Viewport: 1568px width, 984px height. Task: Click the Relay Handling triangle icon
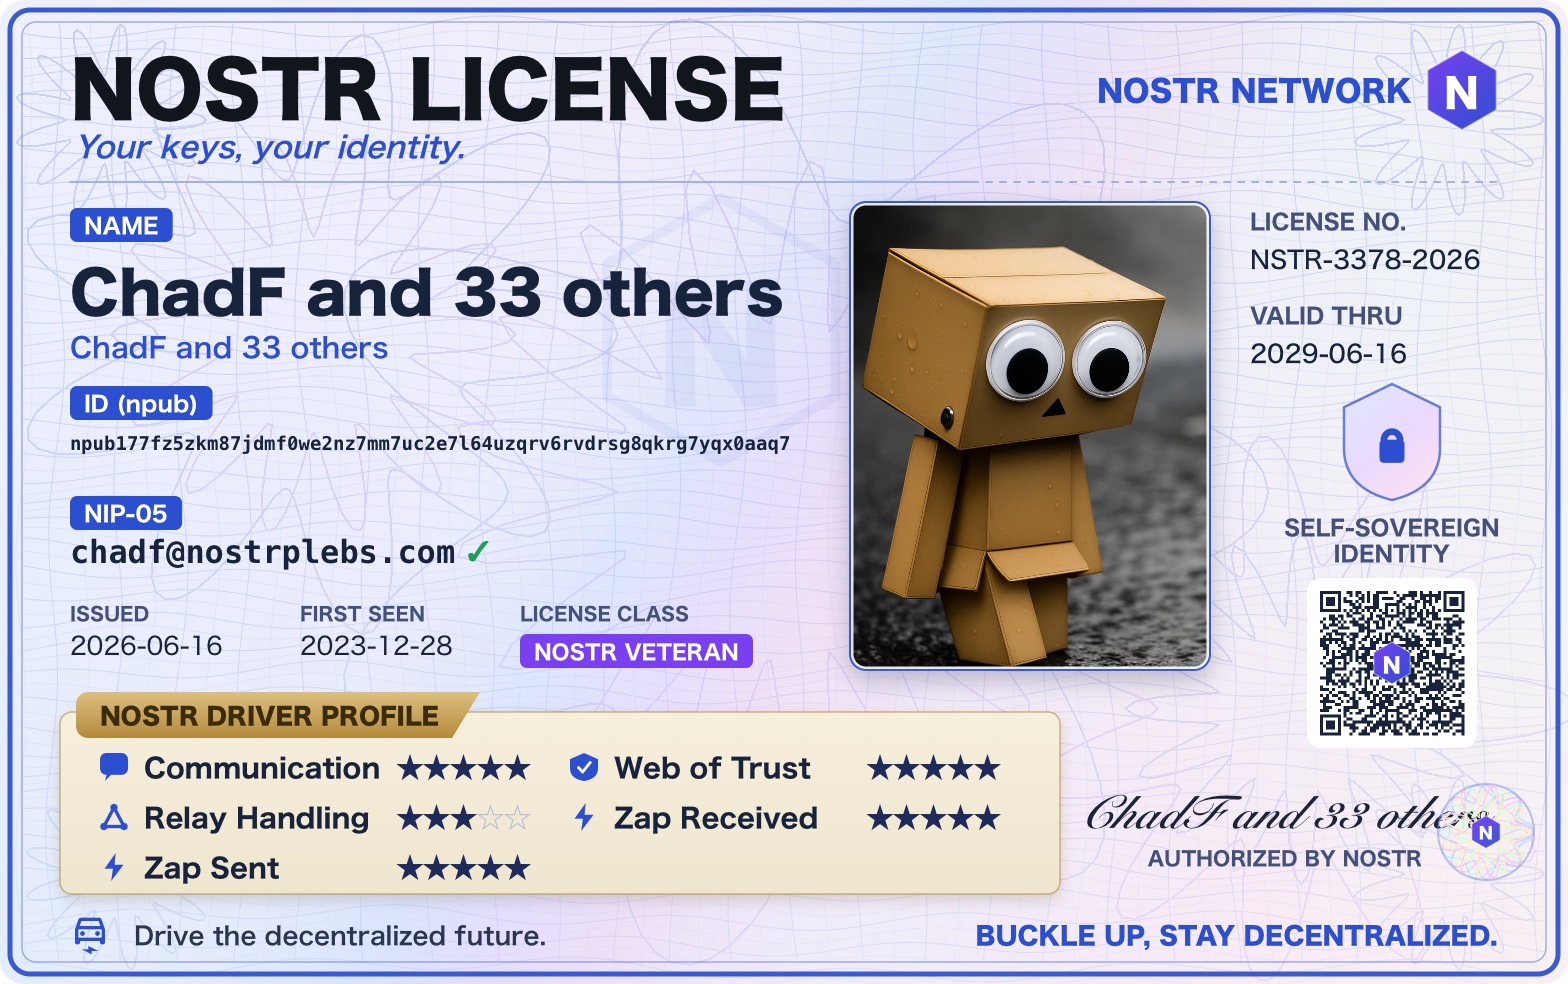click(114, 818)
